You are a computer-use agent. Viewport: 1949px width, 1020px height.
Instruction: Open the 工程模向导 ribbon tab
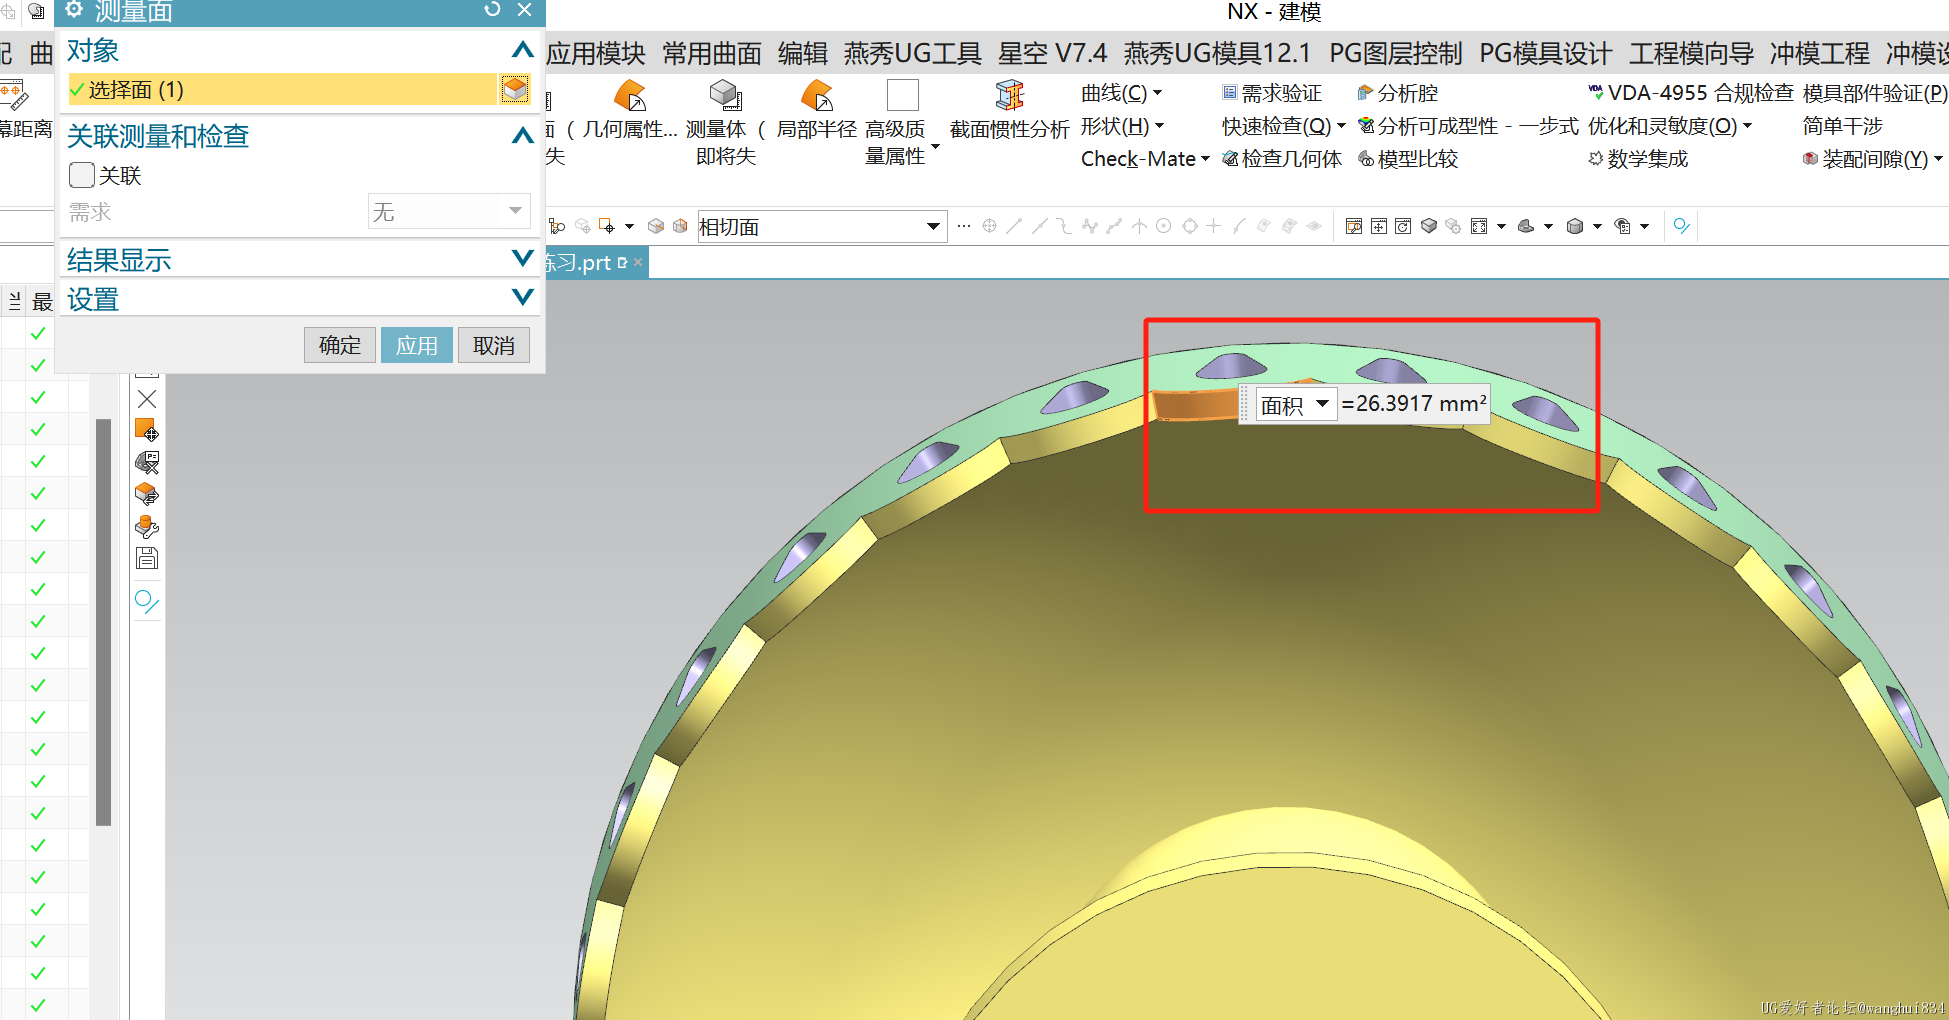pyautogui.click(x=1691, y=53)
